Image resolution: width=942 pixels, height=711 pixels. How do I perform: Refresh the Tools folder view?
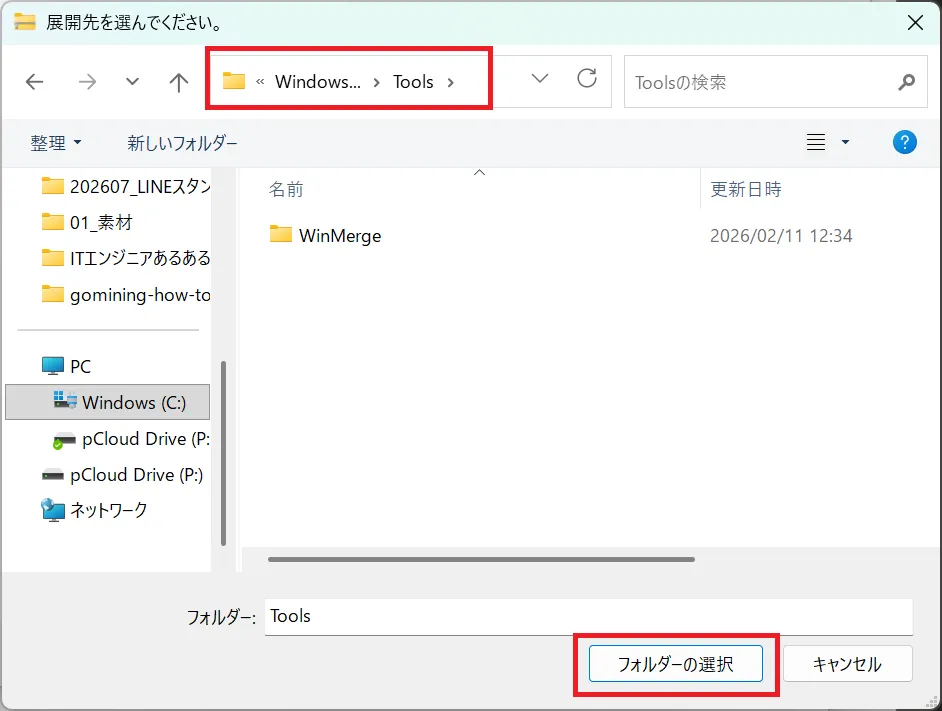click(x=587, y=78)
